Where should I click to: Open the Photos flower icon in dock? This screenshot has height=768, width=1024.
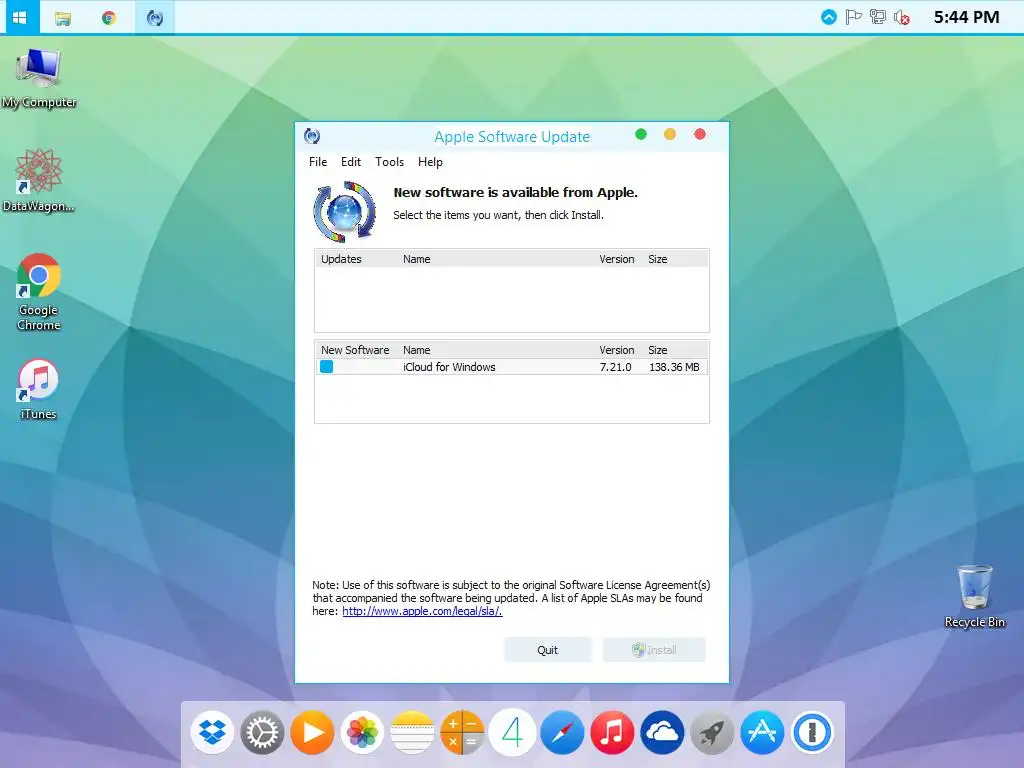click(x=362, y=732)
